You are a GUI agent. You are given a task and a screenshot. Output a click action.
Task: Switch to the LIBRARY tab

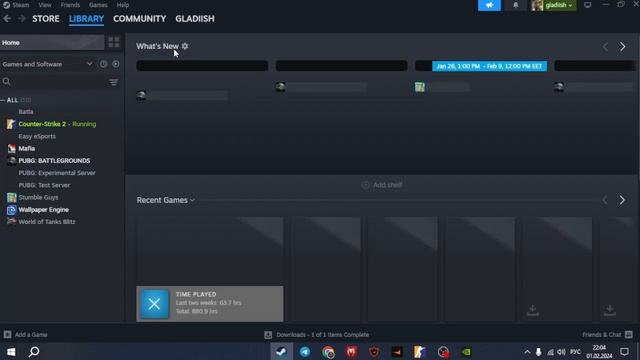86,19
